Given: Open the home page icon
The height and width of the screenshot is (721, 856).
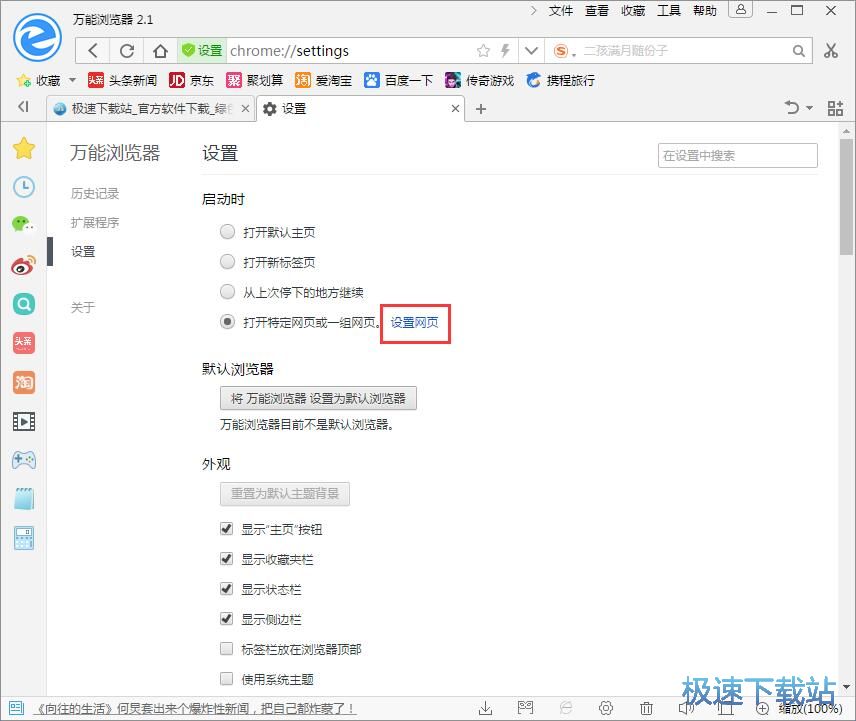Looking at the screenshot, I should tap(160, 51).
